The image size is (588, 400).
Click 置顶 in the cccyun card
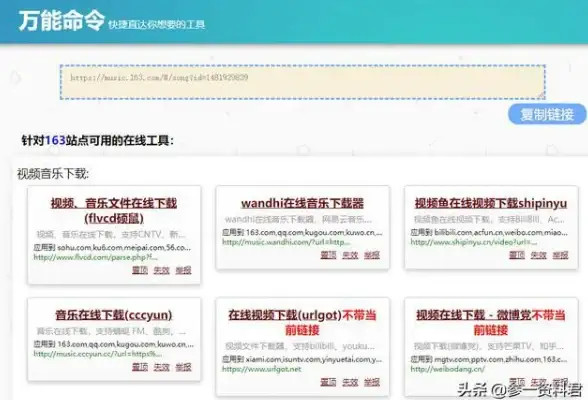pos(140,367)
